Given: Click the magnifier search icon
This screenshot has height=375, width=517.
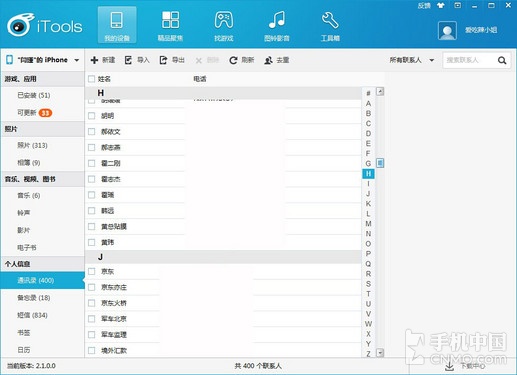Looking at the screenshot, I should (502, 60).
